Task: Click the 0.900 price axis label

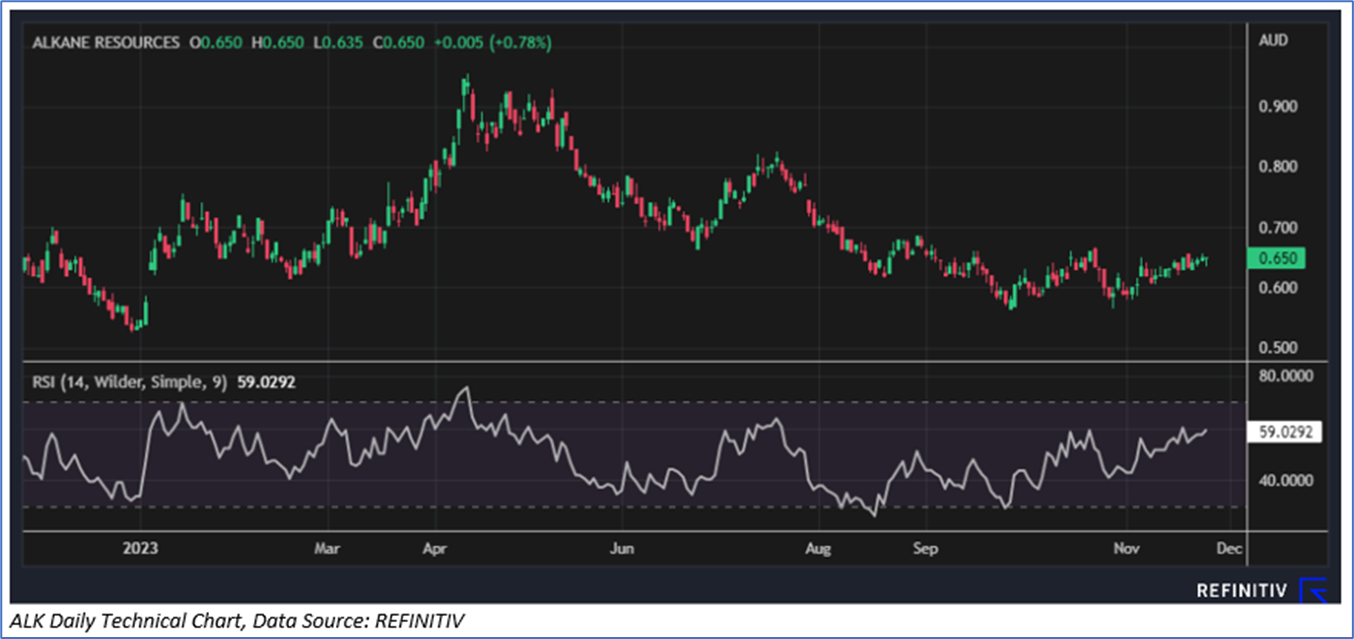Action: (x=1279, y=107)
